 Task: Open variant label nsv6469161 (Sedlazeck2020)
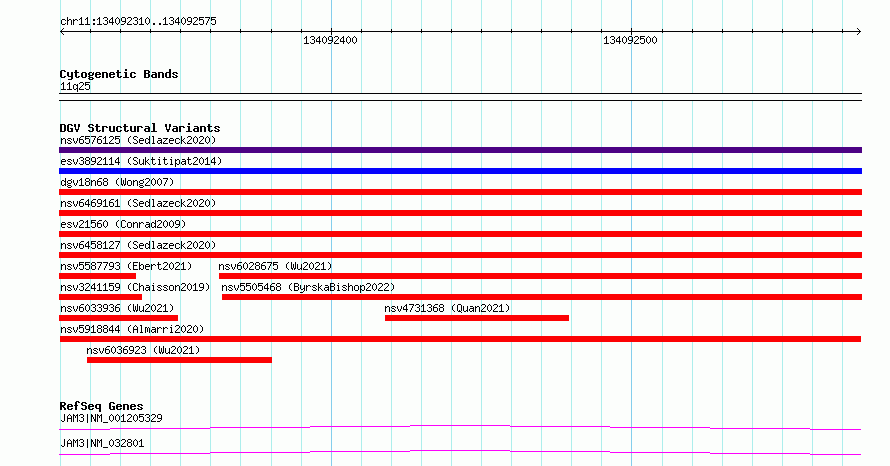tap(138, 203)
